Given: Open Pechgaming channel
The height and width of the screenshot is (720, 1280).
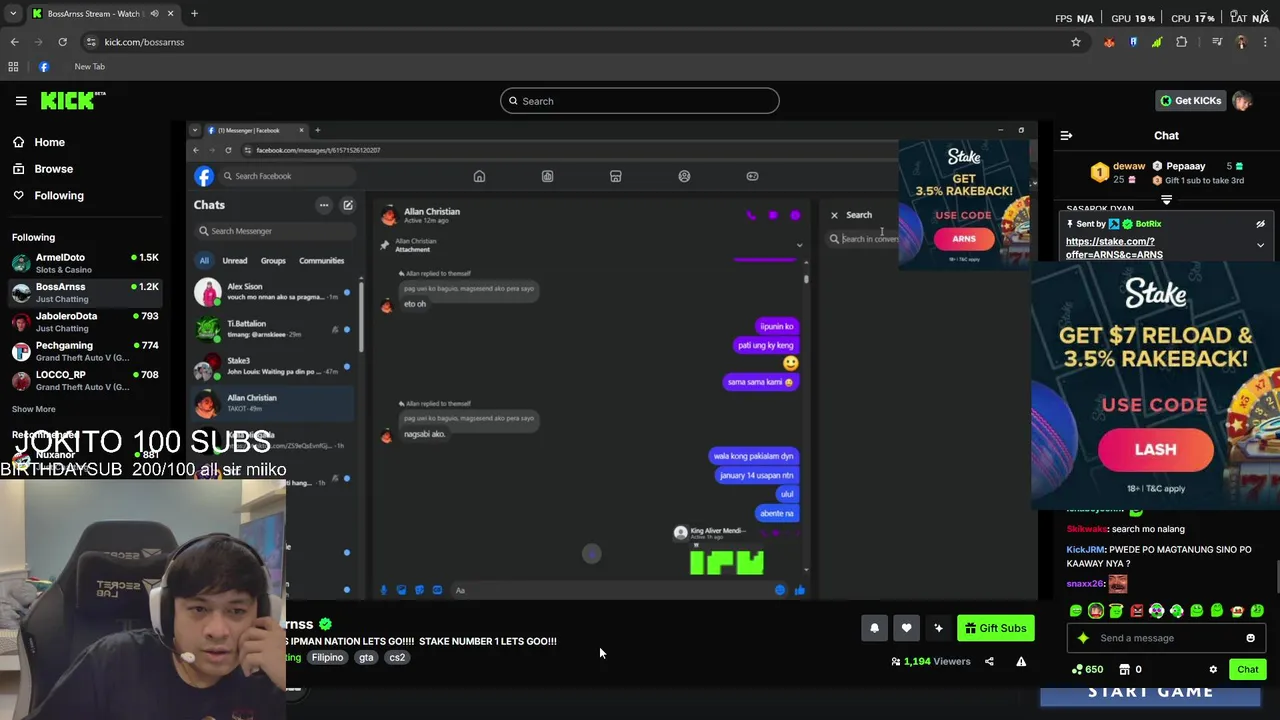Looking at the screenshot, I should click(x=85, y=351).
